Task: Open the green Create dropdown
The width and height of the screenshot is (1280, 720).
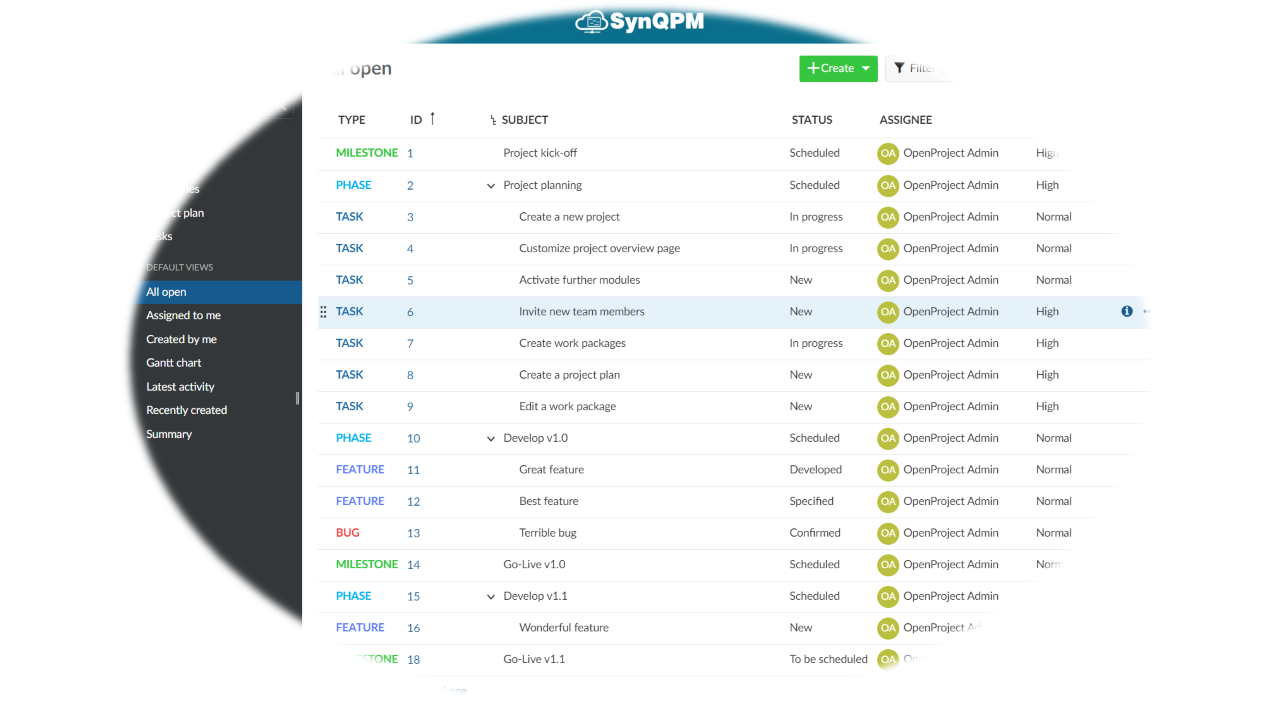Action: point(838,69)
